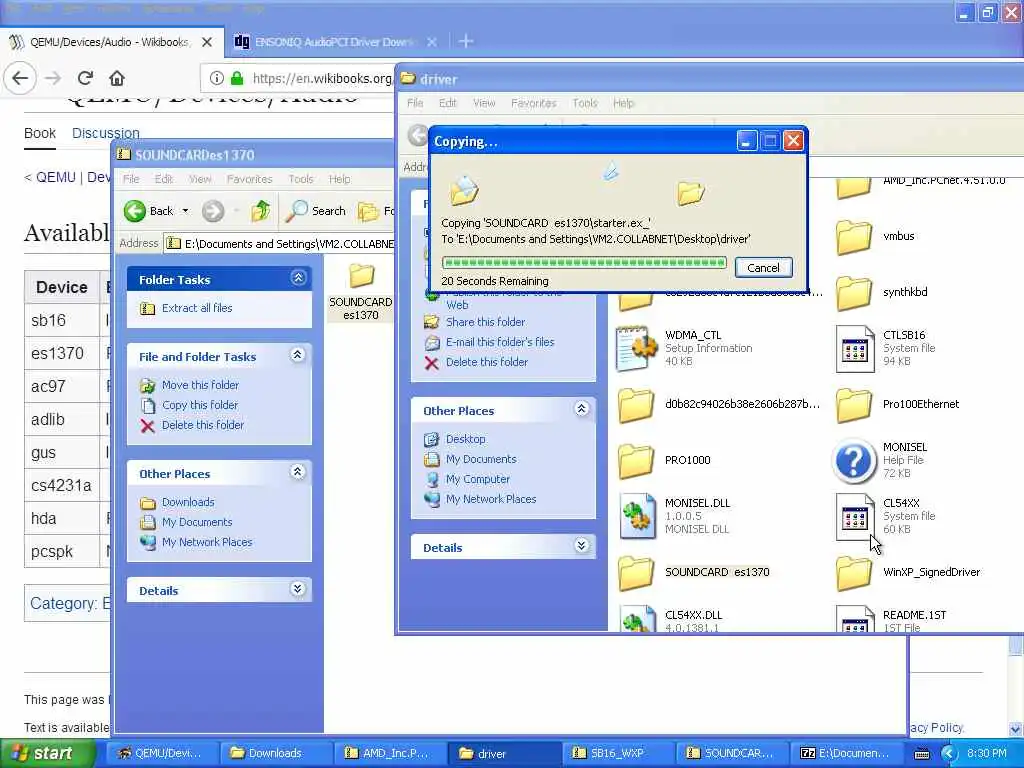Image resolution: width=1024 pixels, height=768 pixels.
Task: Open the Back history dropdown arrow
Action: 185,211
